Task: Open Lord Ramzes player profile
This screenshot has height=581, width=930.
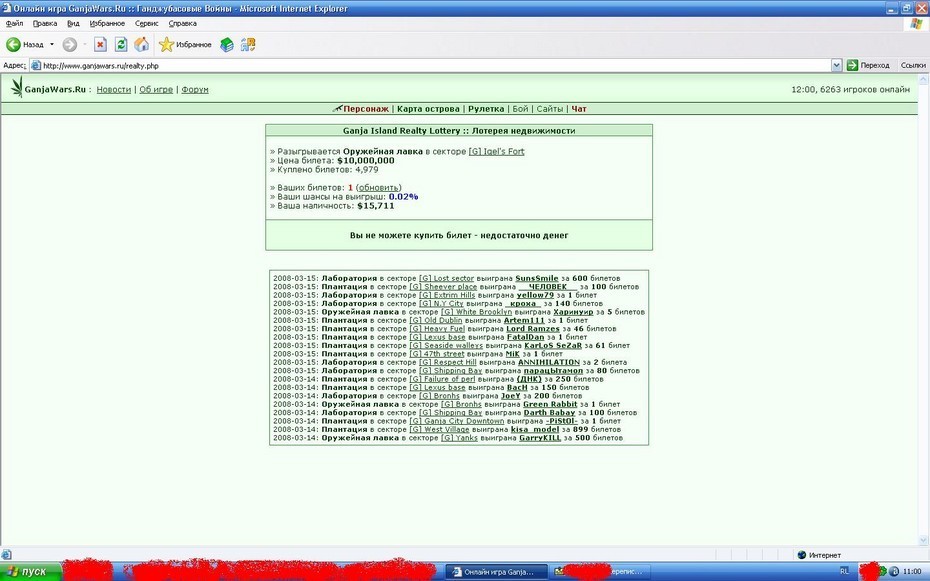Action: [x=533, y=328]
